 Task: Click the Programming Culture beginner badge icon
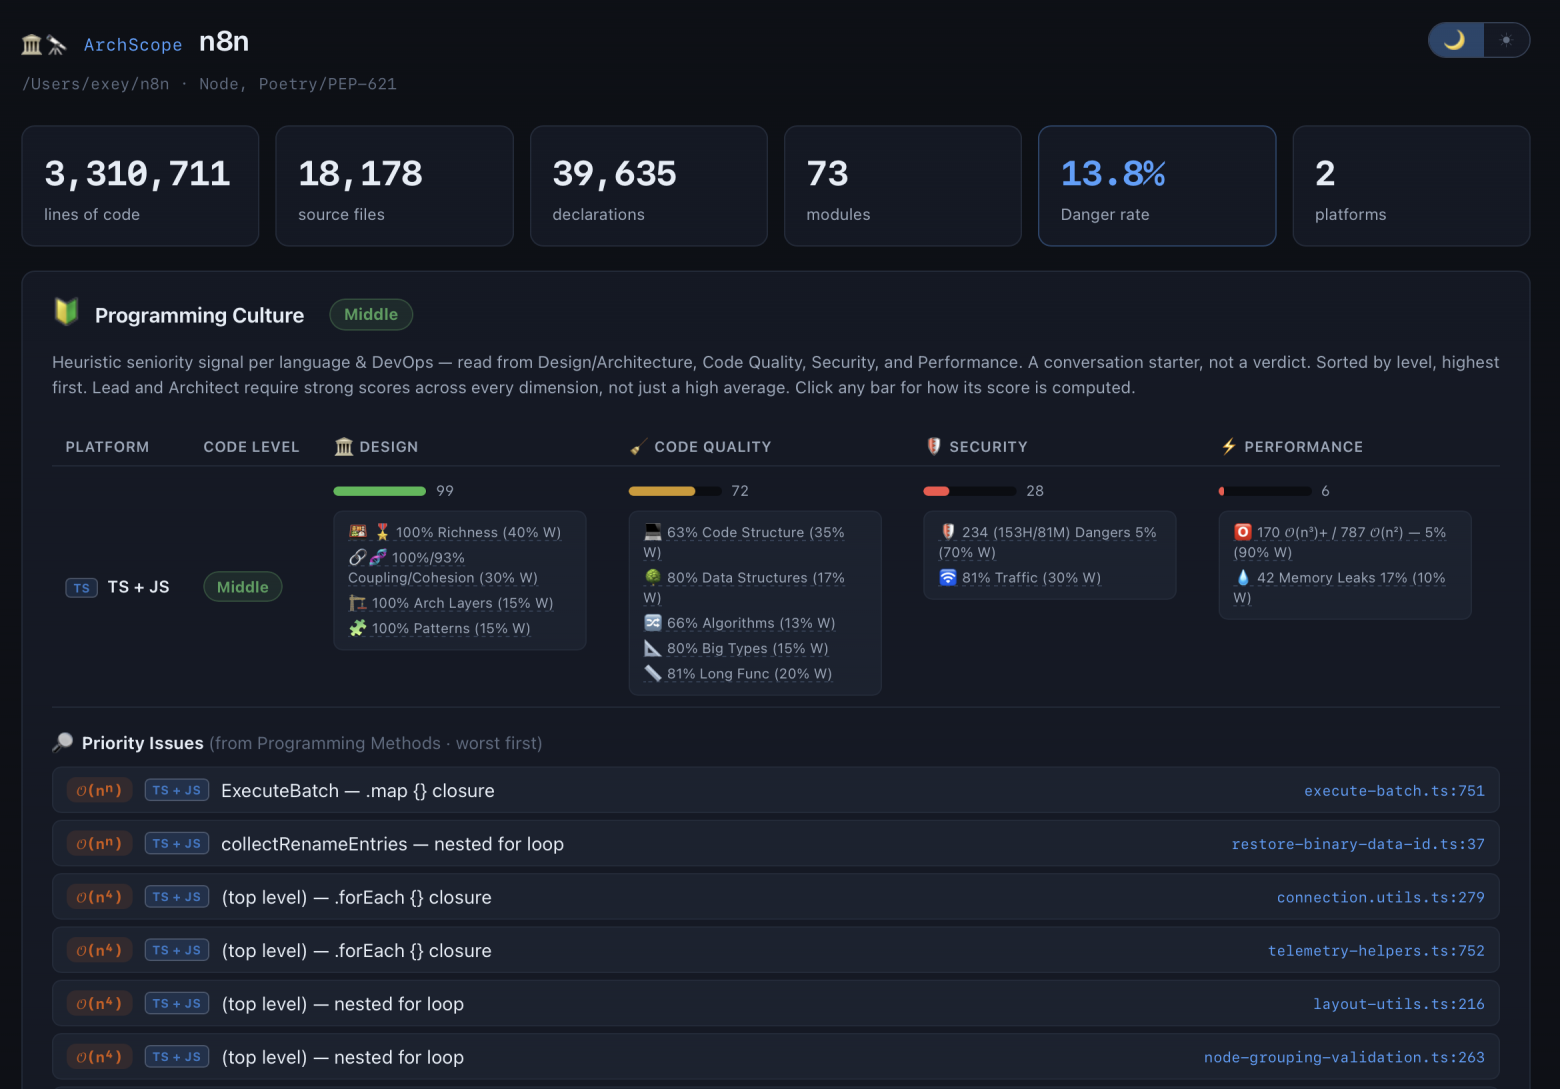coord(66,312)
